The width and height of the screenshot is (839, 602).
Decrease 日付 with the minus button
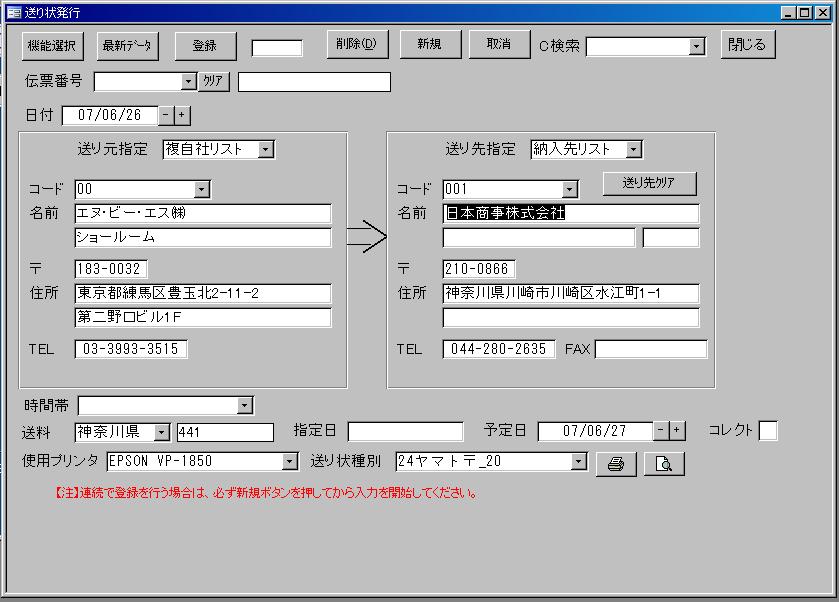(x=166, y=115)
